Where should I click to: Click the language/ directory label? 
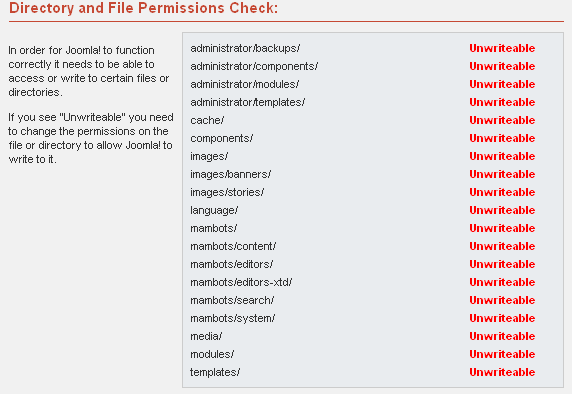[214, 210]
